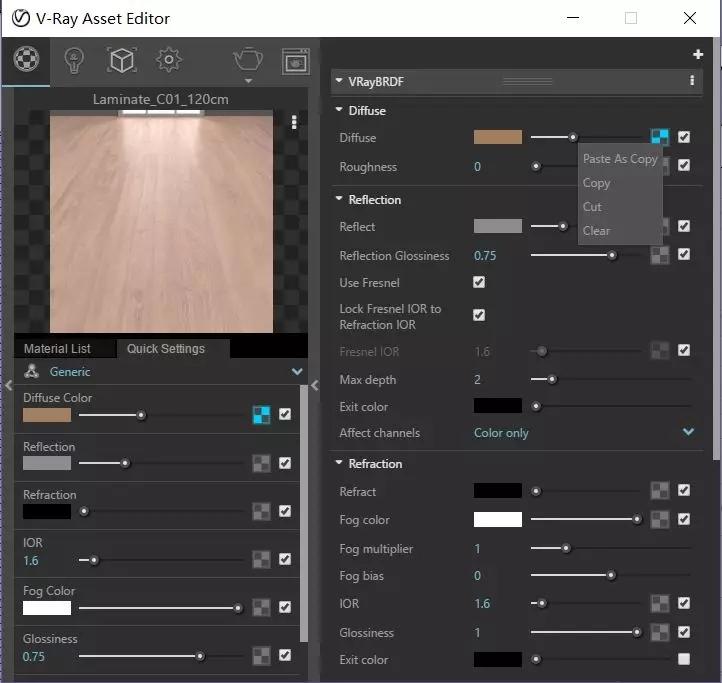Switch to Quick Settings tab
The height and width of the screenshot is (683, 722).
coord(173,349)
